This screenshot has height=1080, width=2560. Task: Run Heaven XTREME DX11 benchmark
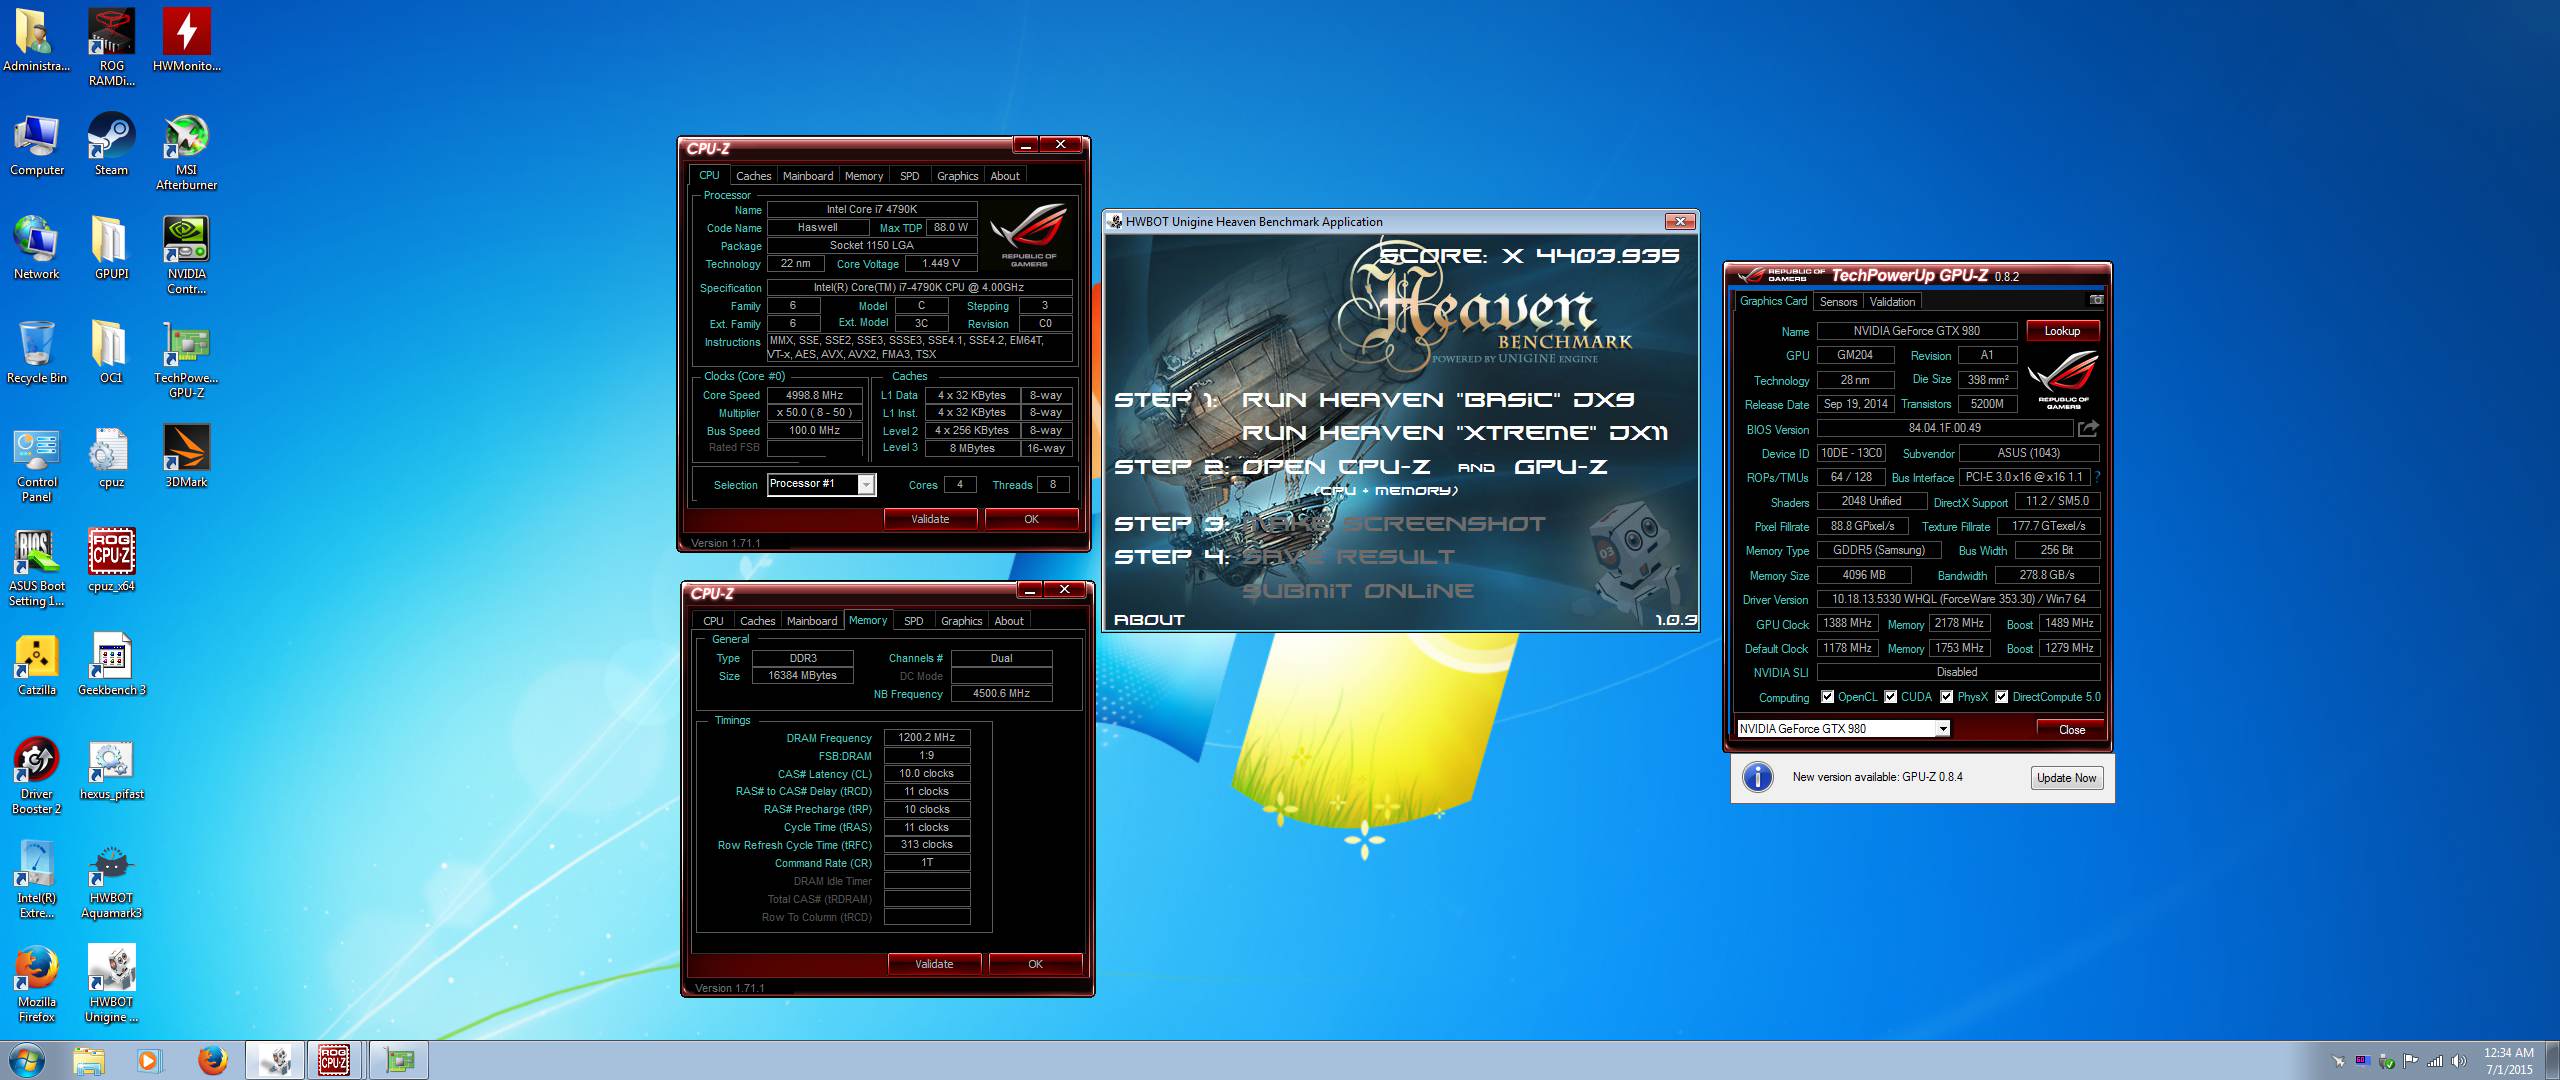[x=1455, y=433]
